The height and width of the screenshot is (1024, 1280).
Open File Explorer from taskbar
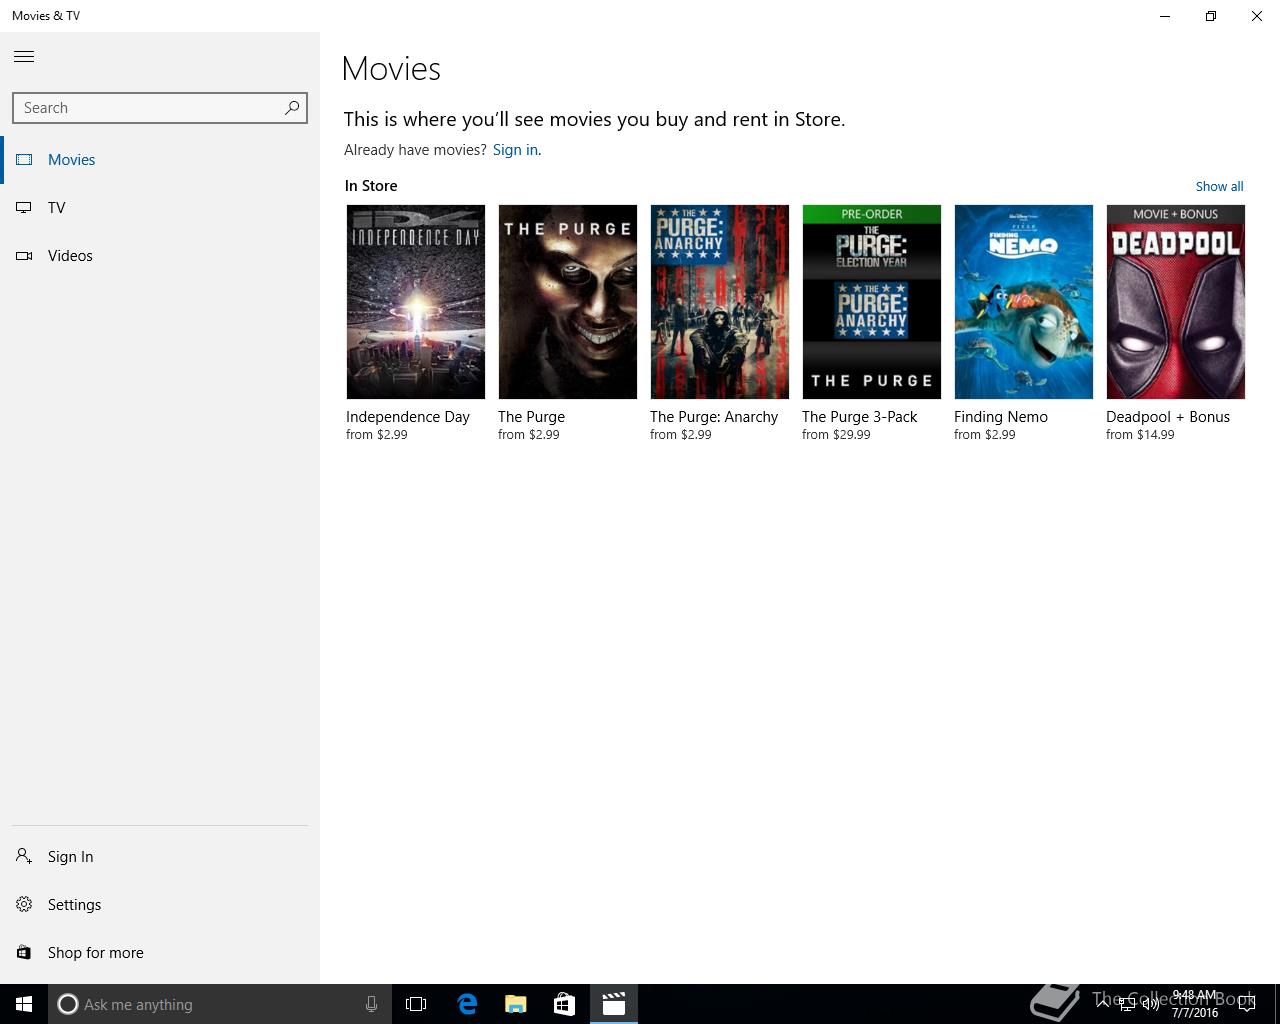pyautogui.click(x=515, y=1004)
